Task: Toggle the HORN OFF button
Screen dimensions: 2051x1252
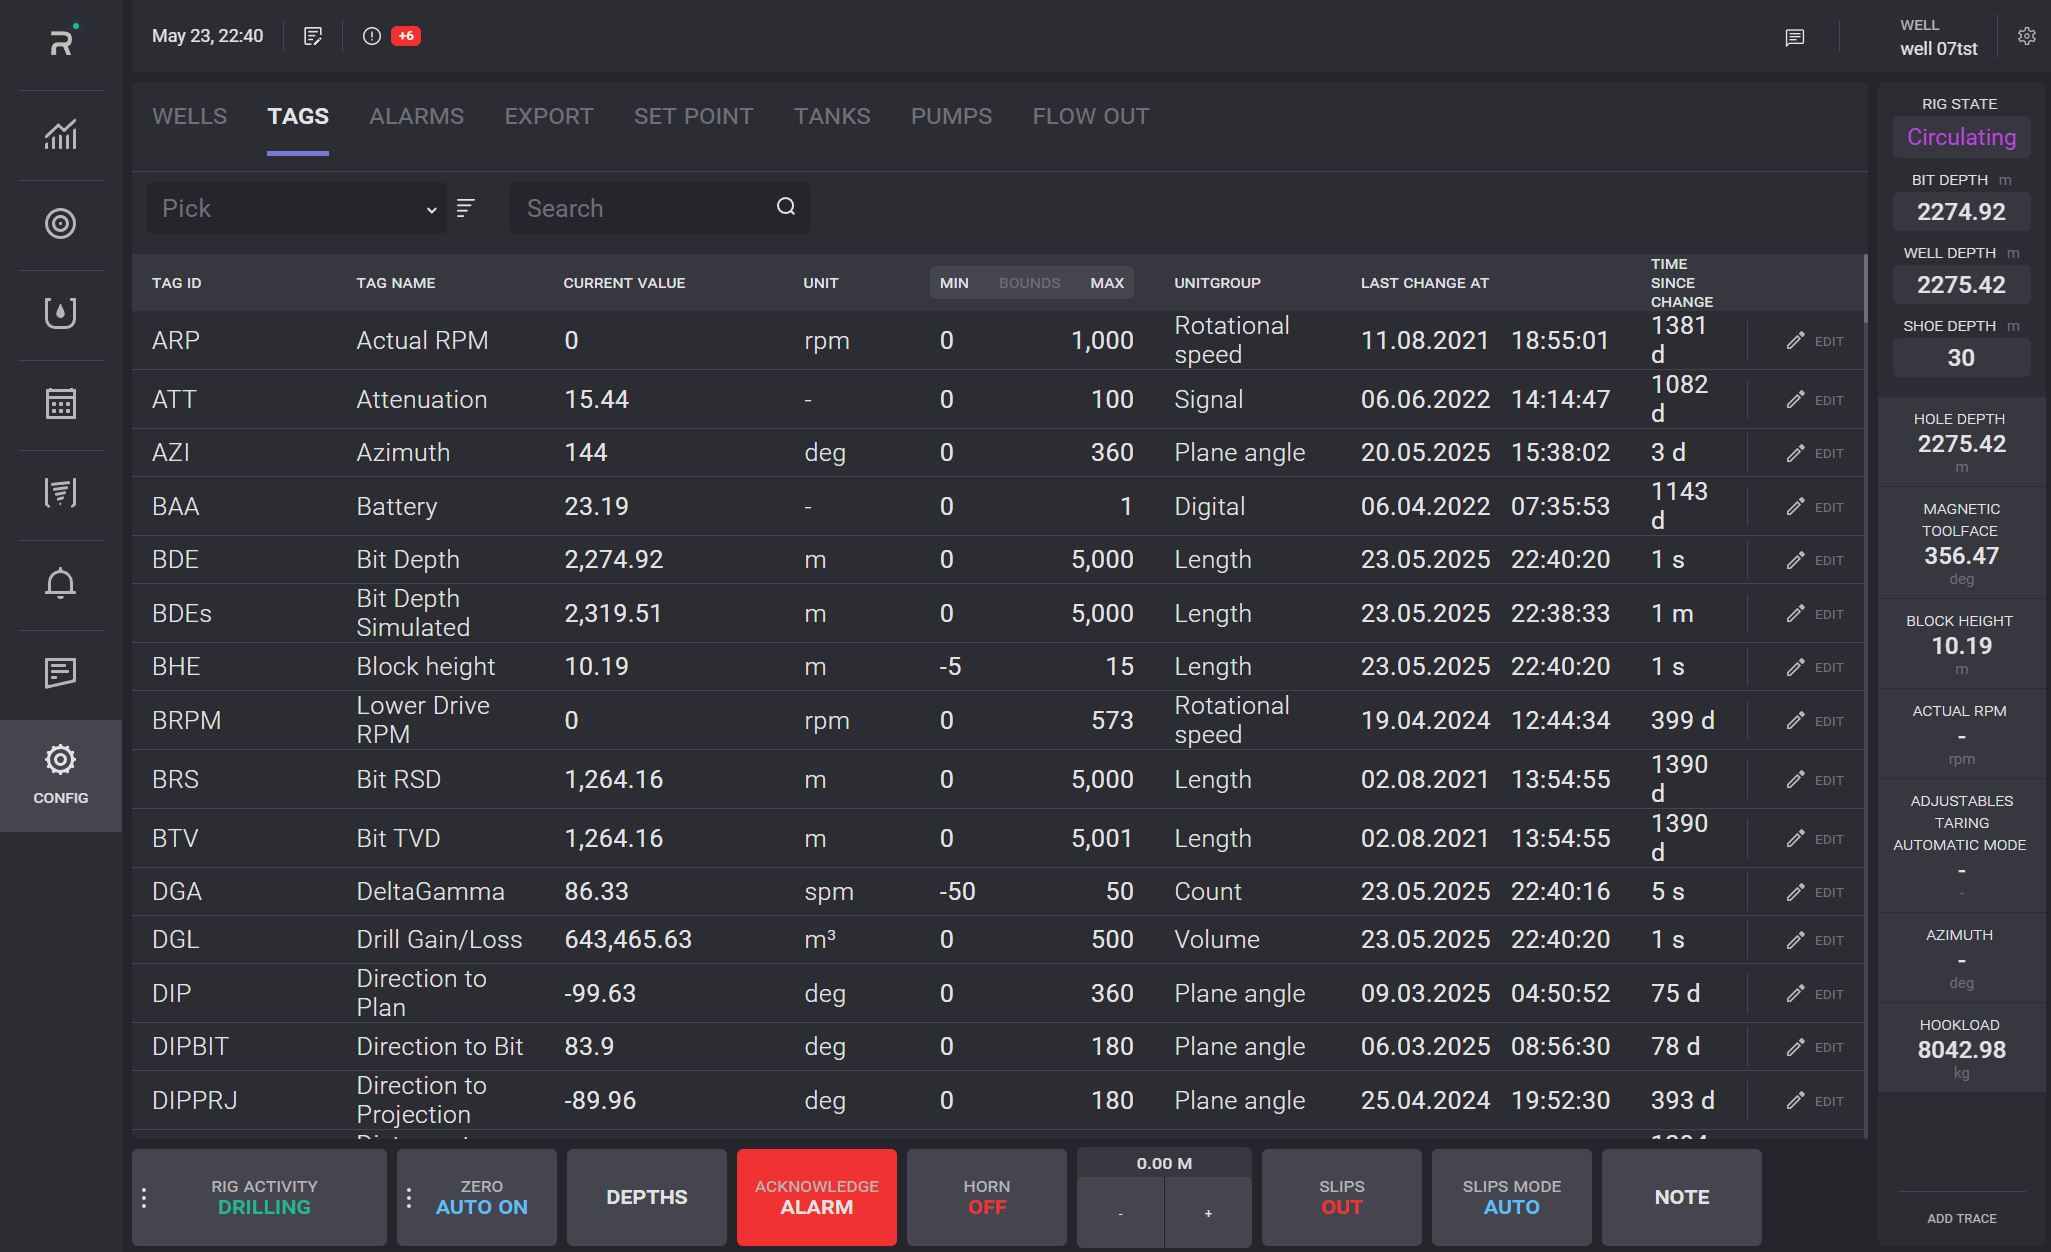Action: pyautogui.click(x=986, y=1197)
